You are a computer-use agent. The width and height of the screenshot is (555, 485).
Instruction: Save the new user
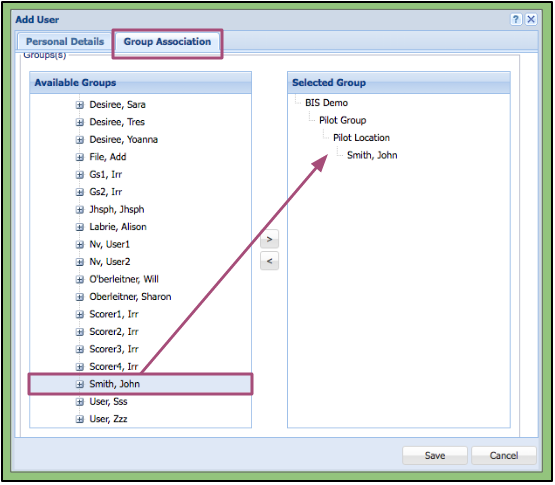pos(435,455)
